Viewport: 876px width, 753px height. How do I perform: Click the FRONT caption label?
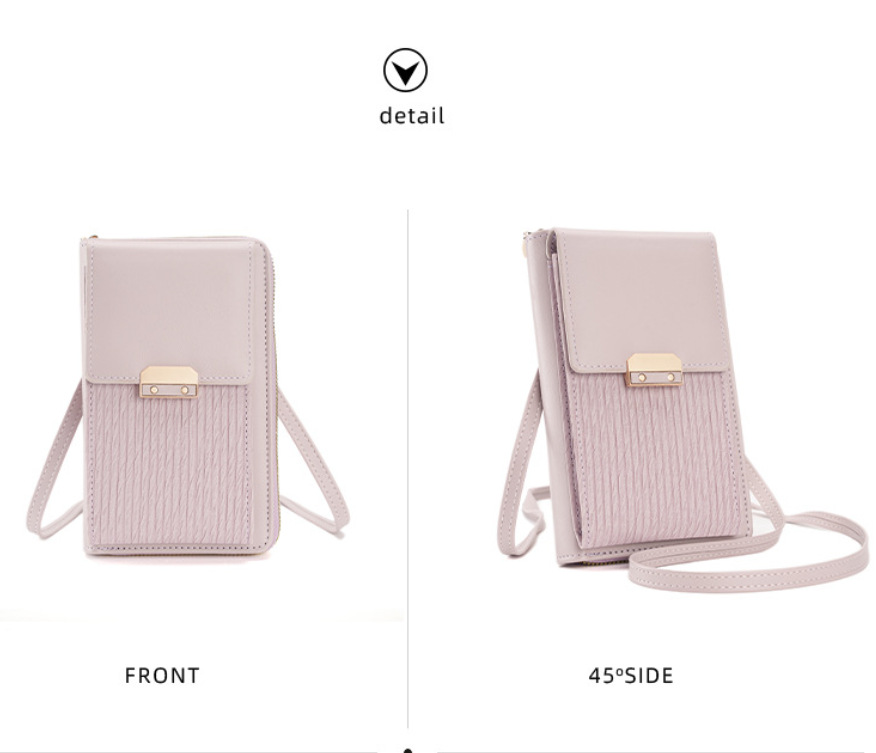coord(162,675)
